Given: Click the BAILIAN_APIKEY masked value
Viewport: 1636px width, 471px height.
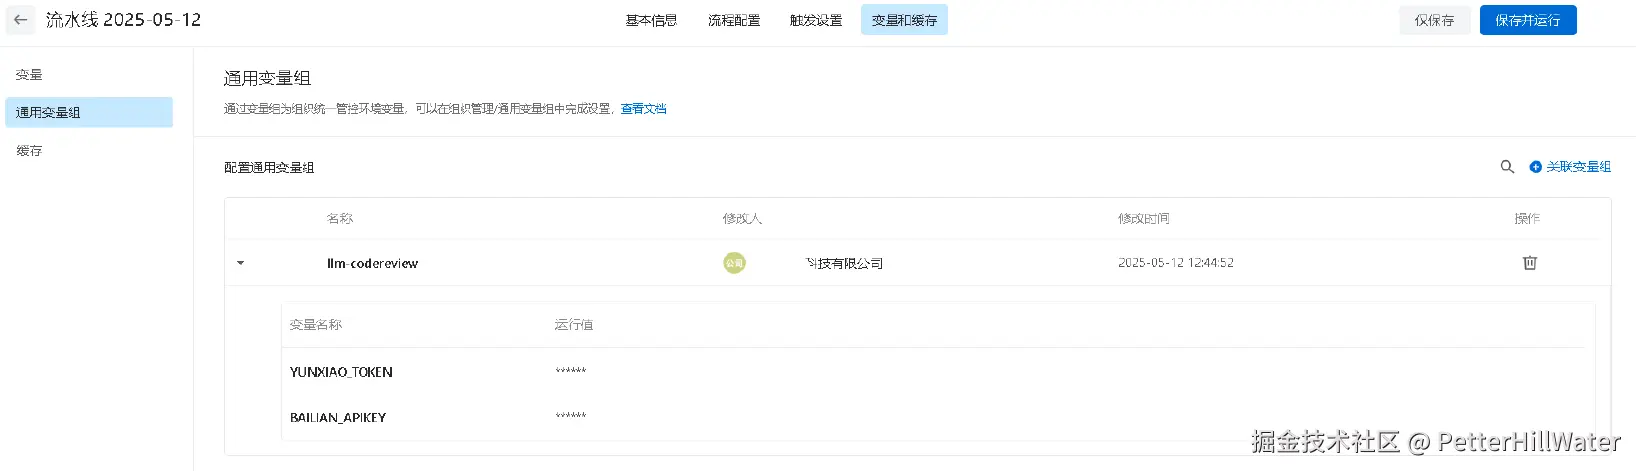Looking at the screenshot, I should pyautogui.click(x=571, y=416).
